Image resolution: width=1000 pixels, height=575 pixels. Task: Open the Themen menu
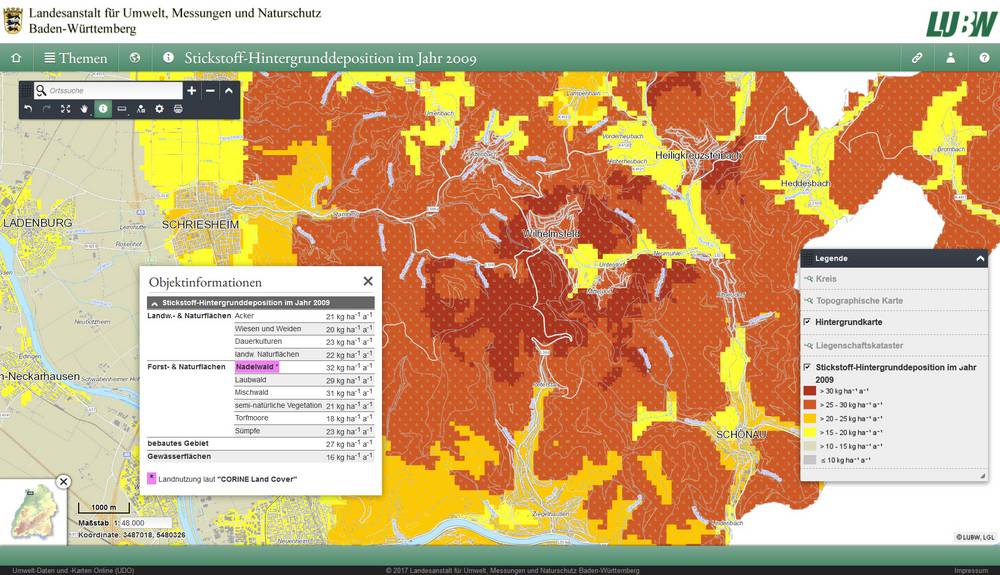(x=75, y=58)
